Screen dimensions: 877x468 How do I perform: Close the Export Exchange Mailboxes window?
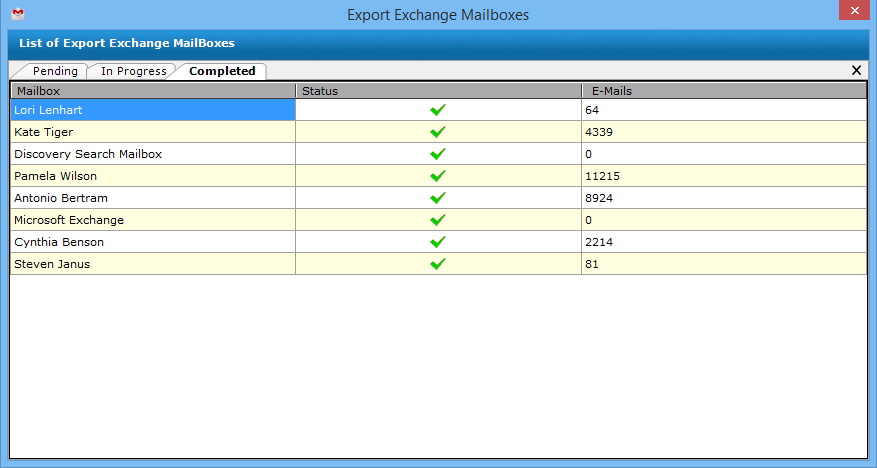pos(854,10)
